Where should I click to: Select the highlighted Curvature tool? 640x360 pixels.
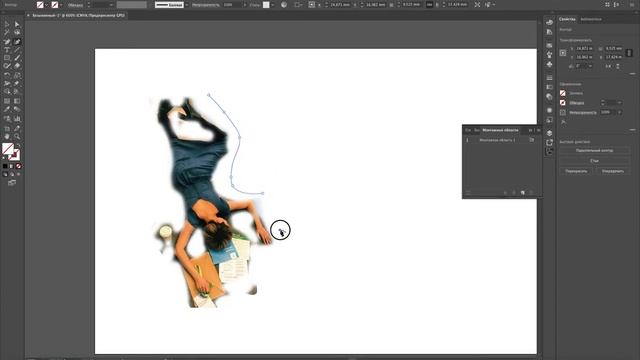(x=17, y=42)
